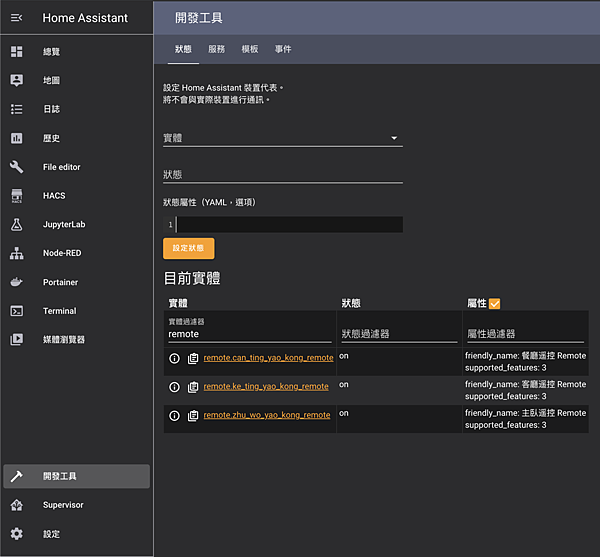Open the remote.zhu_wo_yao_kong_remote link
Screen dimensions: 600x557
click(267, 415)
